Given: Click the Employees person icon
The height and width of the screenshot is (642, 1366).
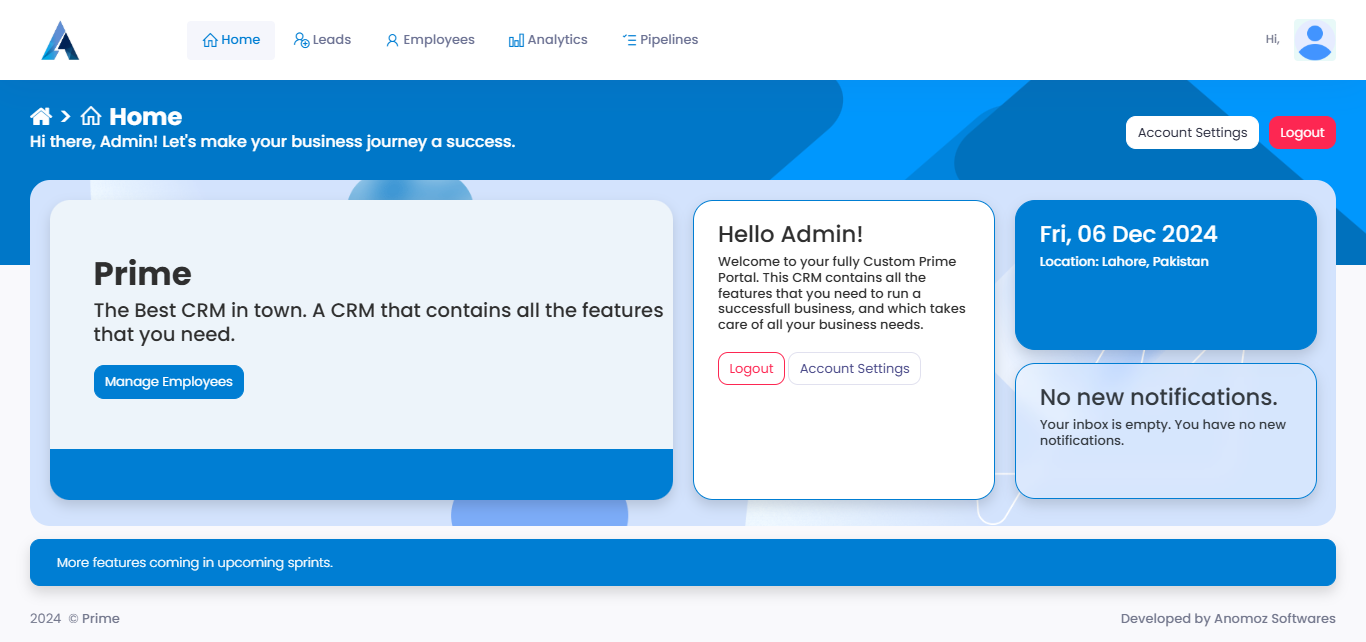Looking at the screenshot, I should pos(392,40).
